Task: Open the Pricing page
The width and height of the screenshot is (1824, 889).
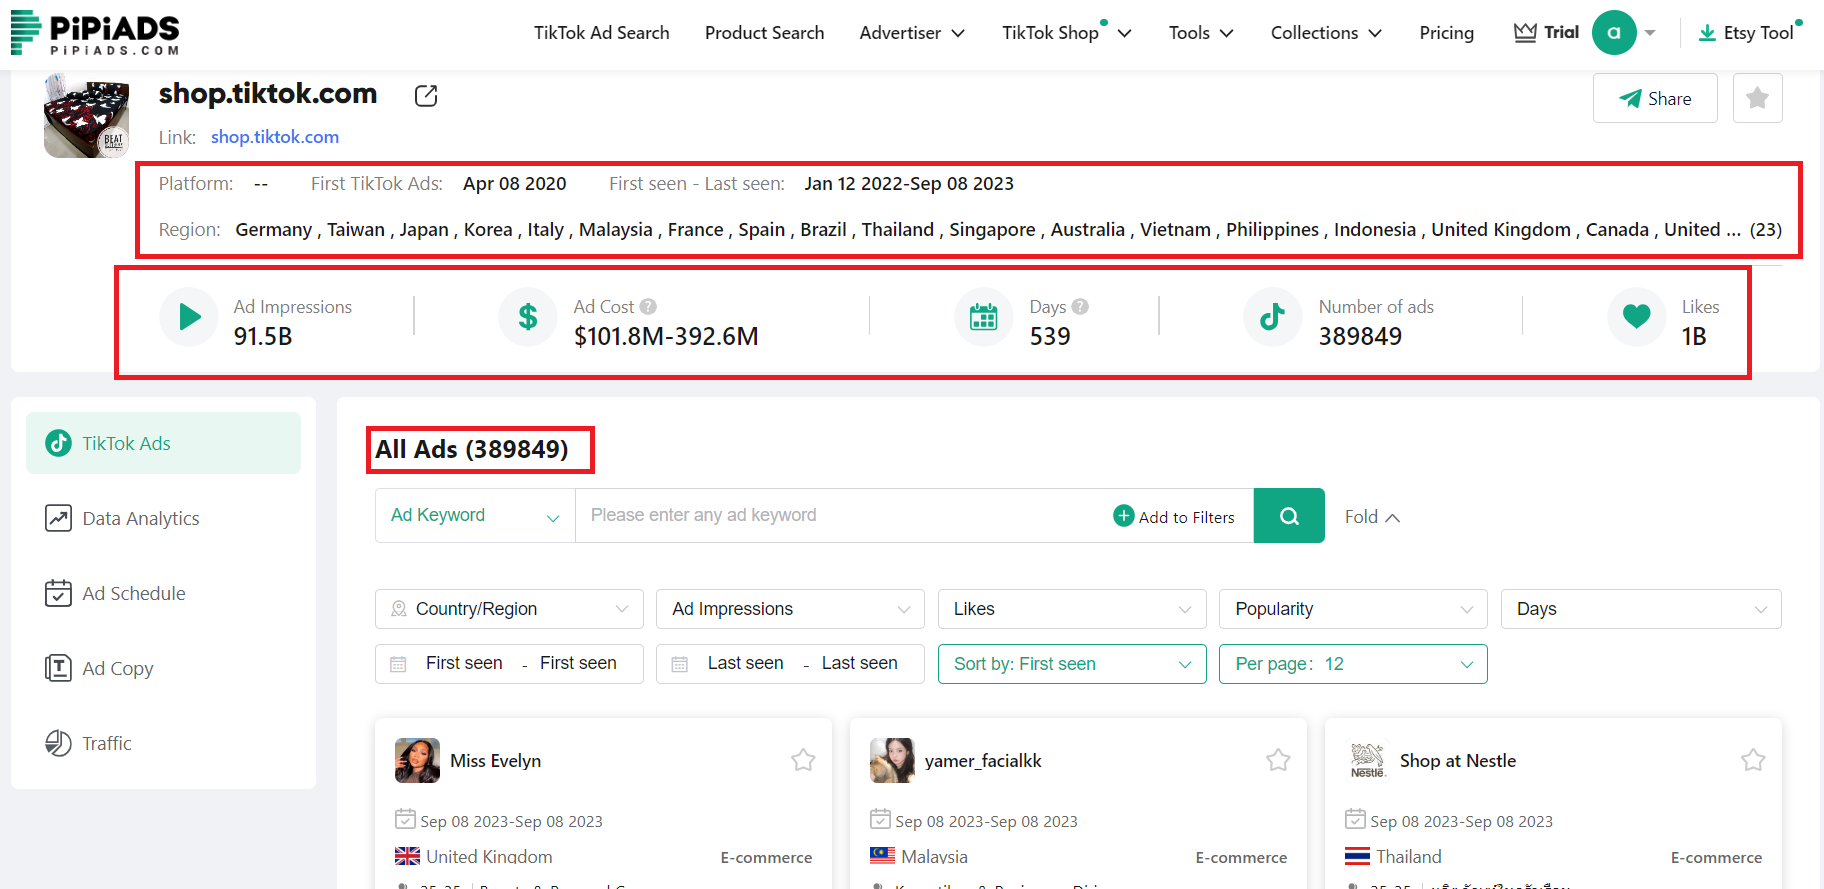Action: 1447,33
